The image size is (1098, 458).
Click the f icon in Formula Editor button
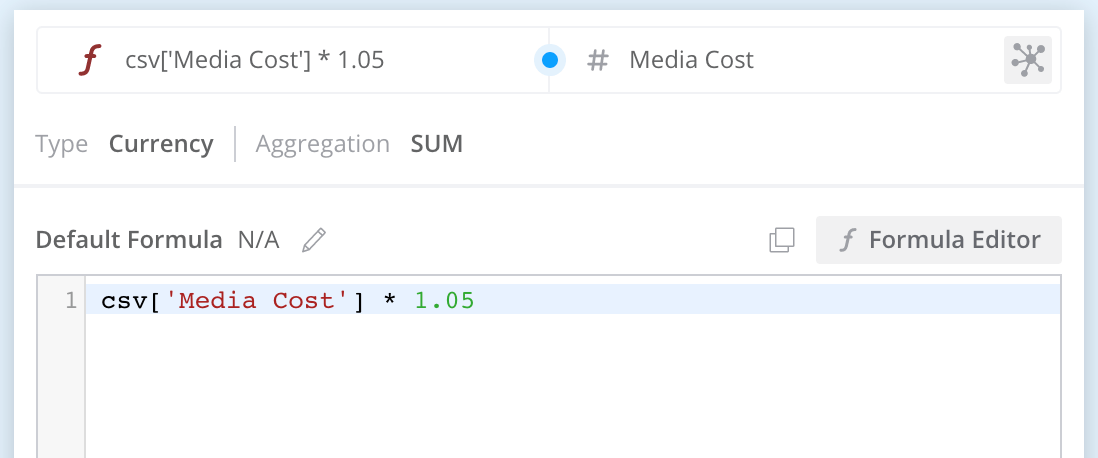848,240
